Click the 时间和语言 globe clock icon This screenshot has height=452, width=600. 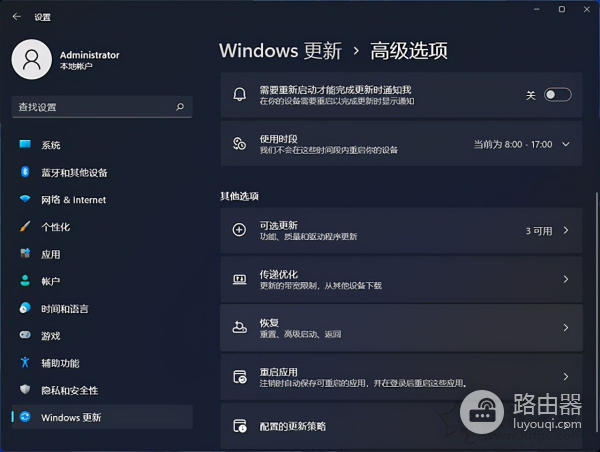[25, 308]
